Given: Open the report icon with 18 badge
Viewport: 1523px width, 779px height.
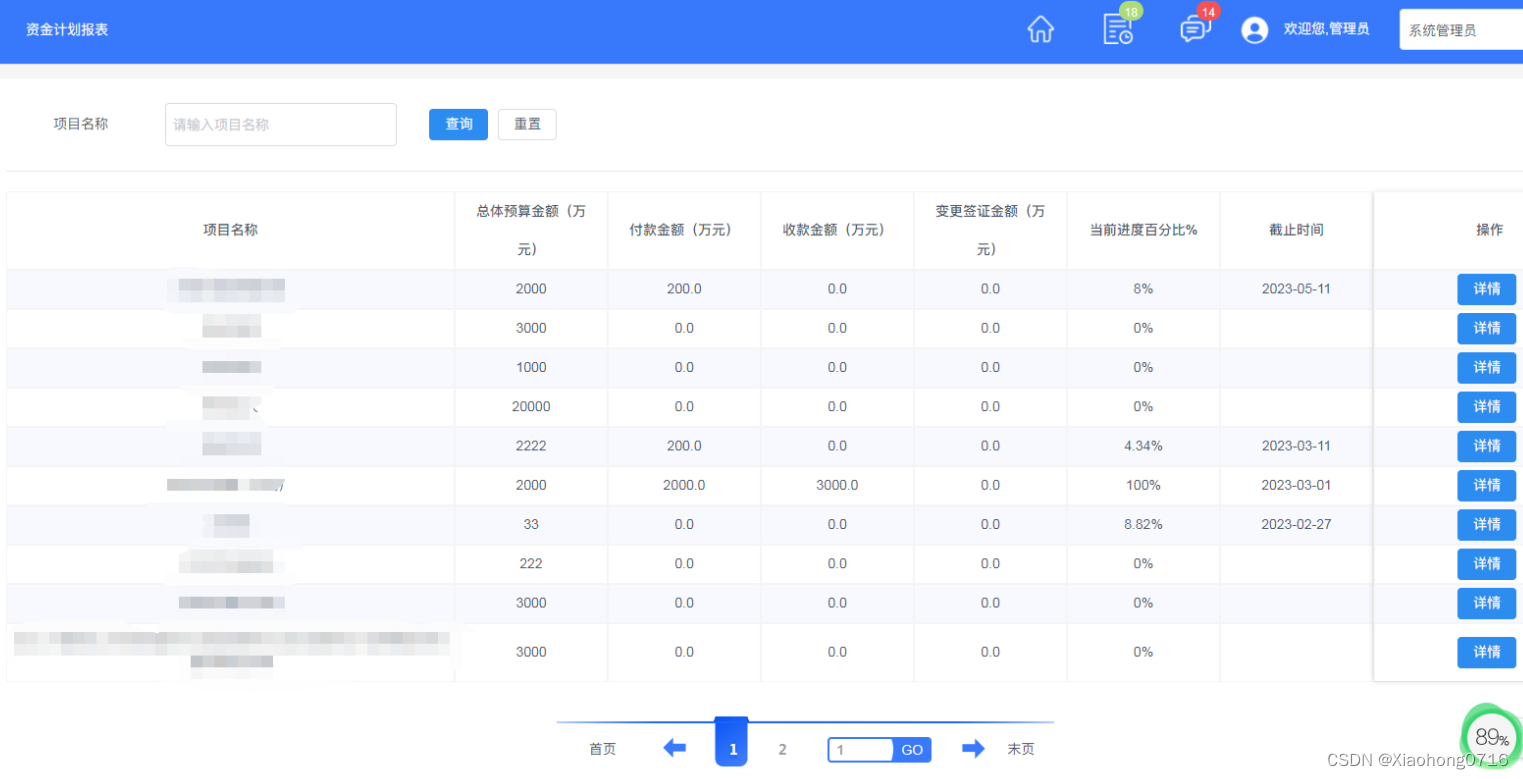Looking at the screenshot, I should (1117, 31).
